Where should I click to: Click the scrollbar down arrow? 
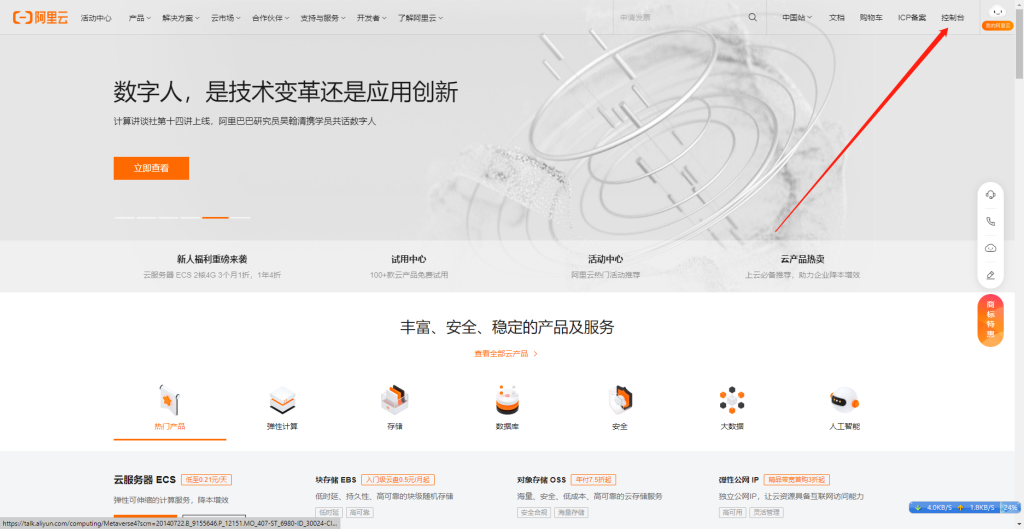[x=1019, y=524]
